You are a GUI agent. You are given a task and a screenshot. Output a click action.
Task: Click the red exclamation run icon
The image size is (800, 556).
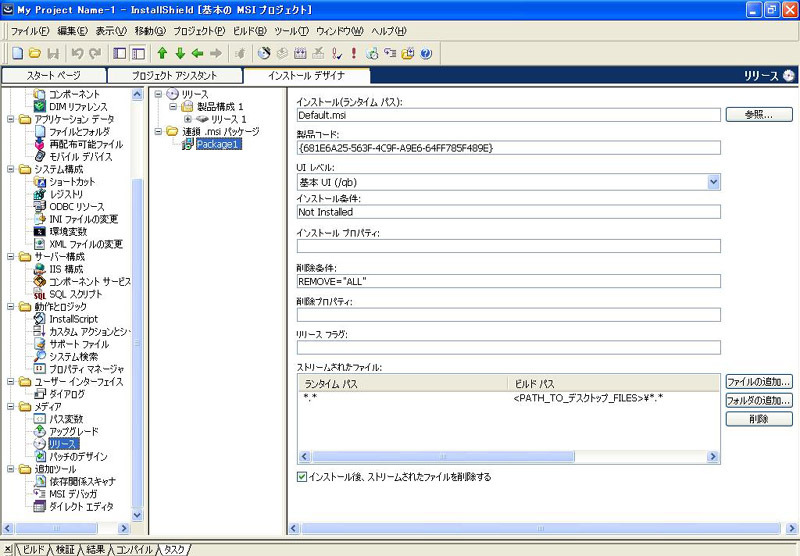click(354, 53)
